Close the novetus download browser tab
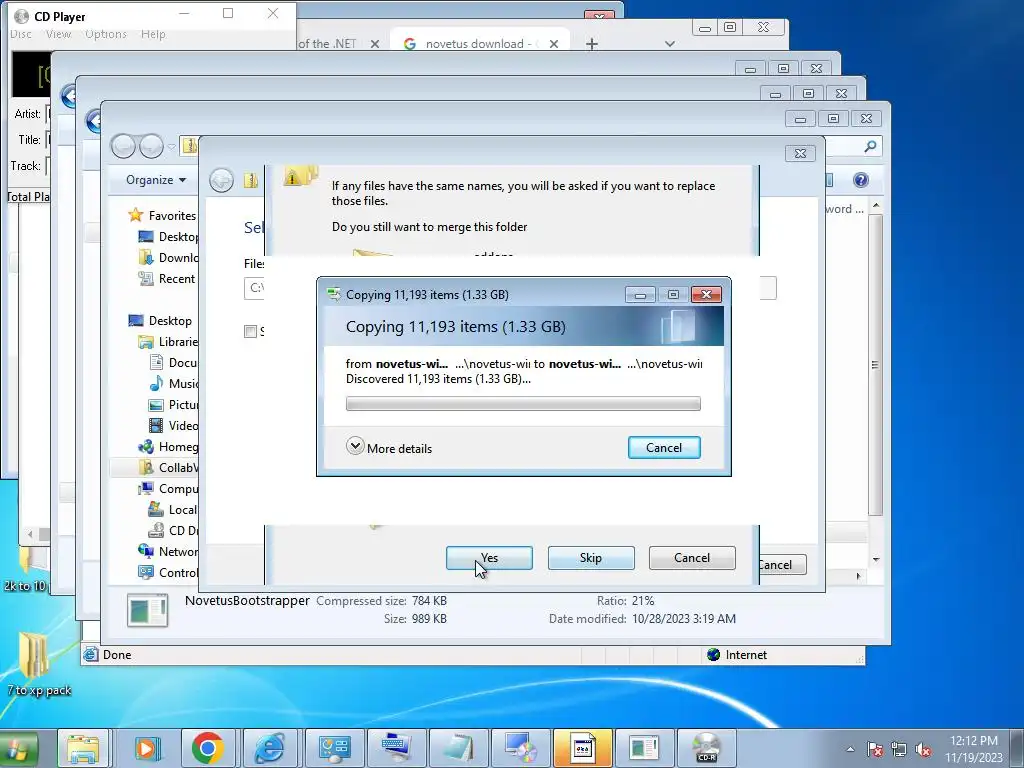 [x=554, y=44]
